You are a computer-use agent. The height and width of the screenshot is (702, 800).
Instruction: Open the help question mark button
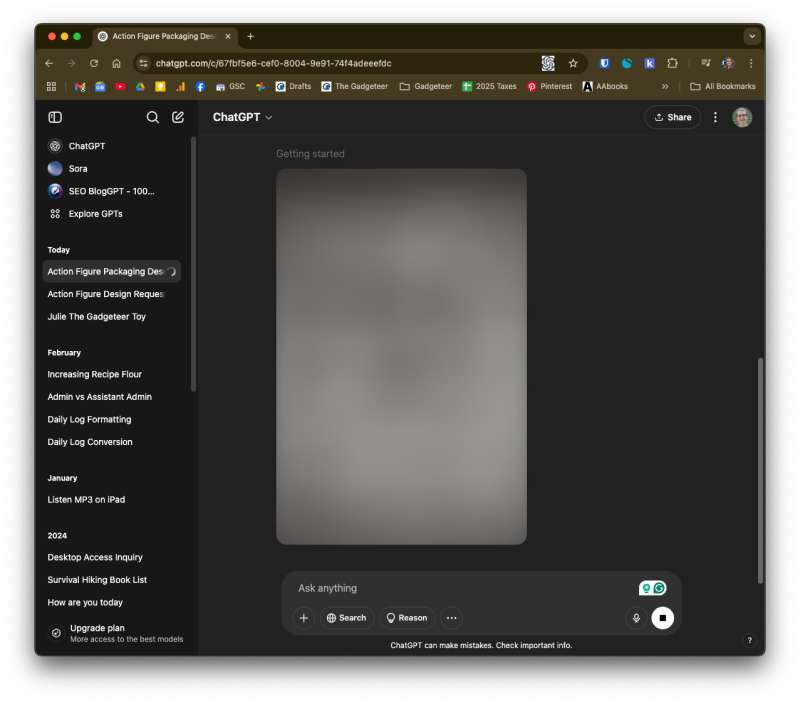click(x=749, y=640)
